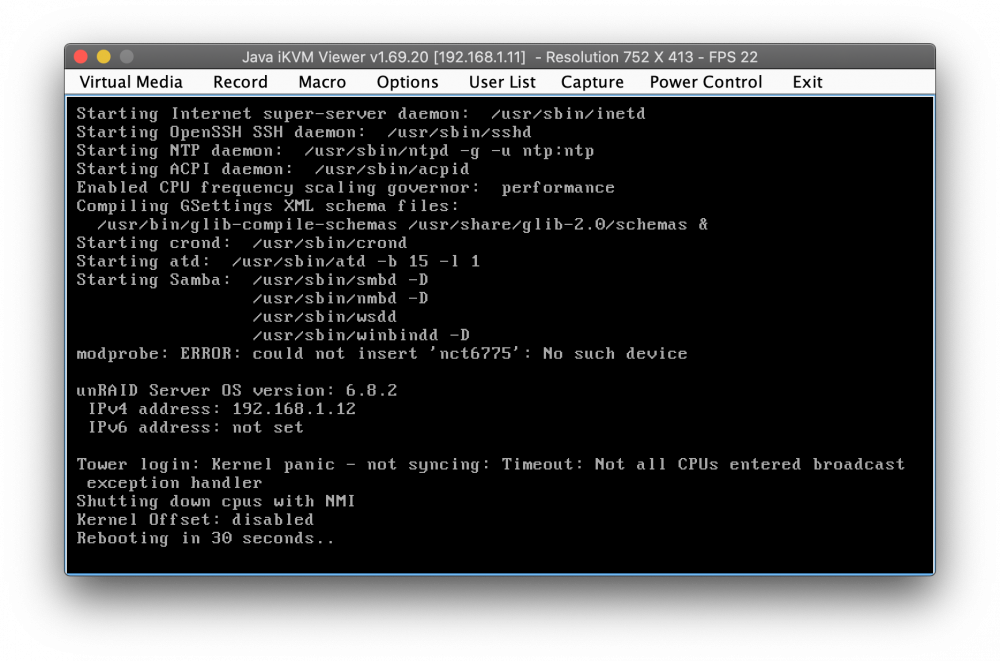The image size is (1000, 661).
Task: Click the glib-compile-schemas command line
Action: pyautogui.click(x=402, y=225)
